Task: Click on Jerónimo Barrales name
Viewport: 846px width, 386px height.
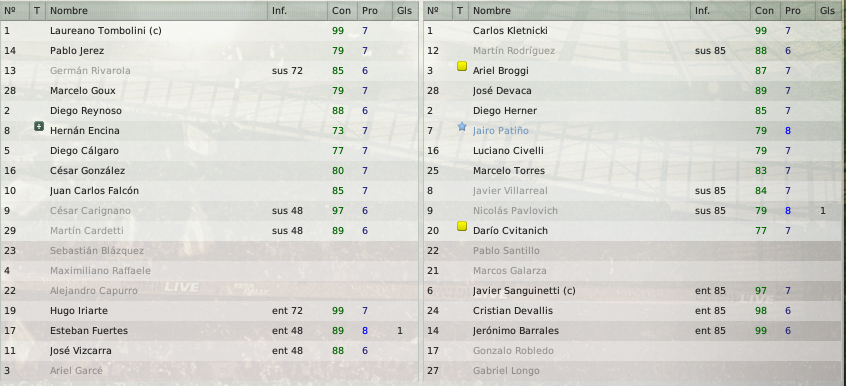Action: click(516, 331)
